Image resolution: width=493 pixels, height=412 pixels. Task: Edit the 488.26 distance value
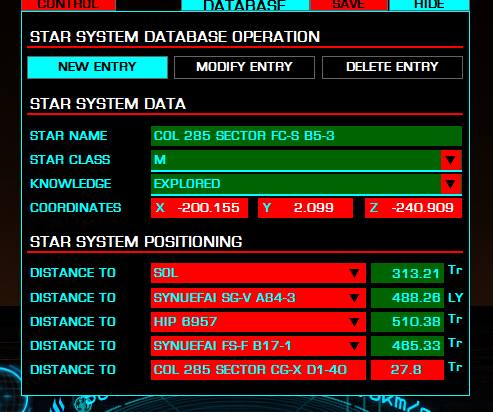(407, 298)
